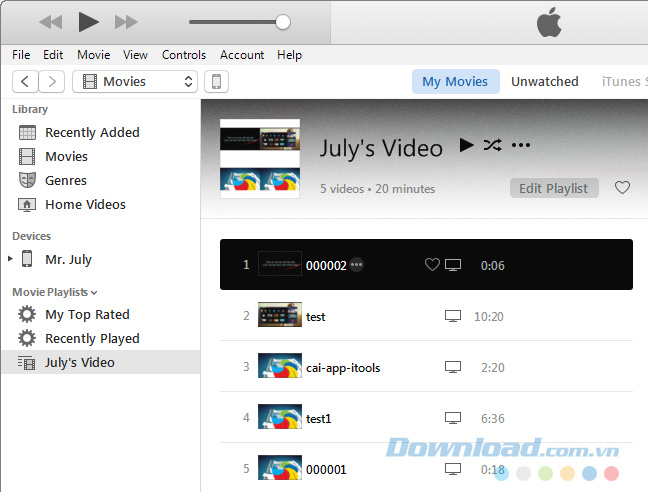
Task: Click the monitor icon for 000001
Action: coord(453,469)
